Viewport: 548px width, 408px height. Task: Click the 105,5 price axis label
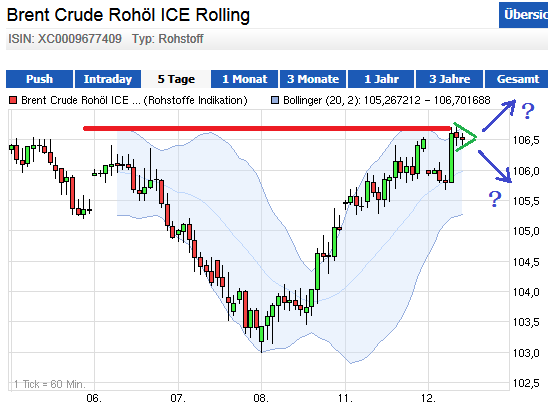coord(526,201)
